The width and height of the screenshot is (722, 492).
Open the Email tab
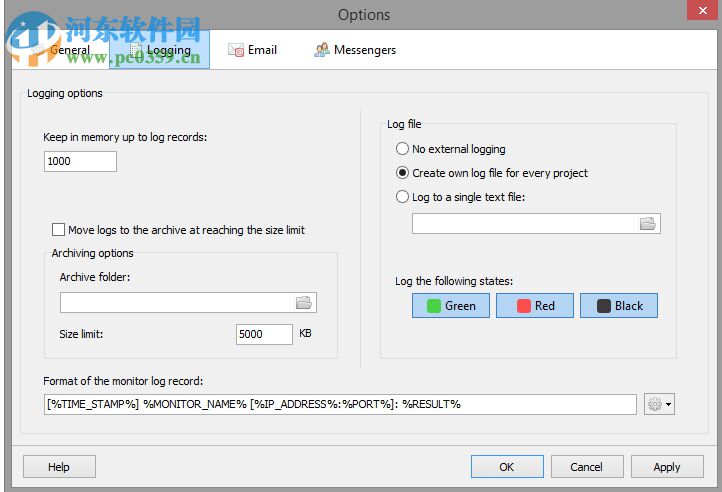pos(253,50)
